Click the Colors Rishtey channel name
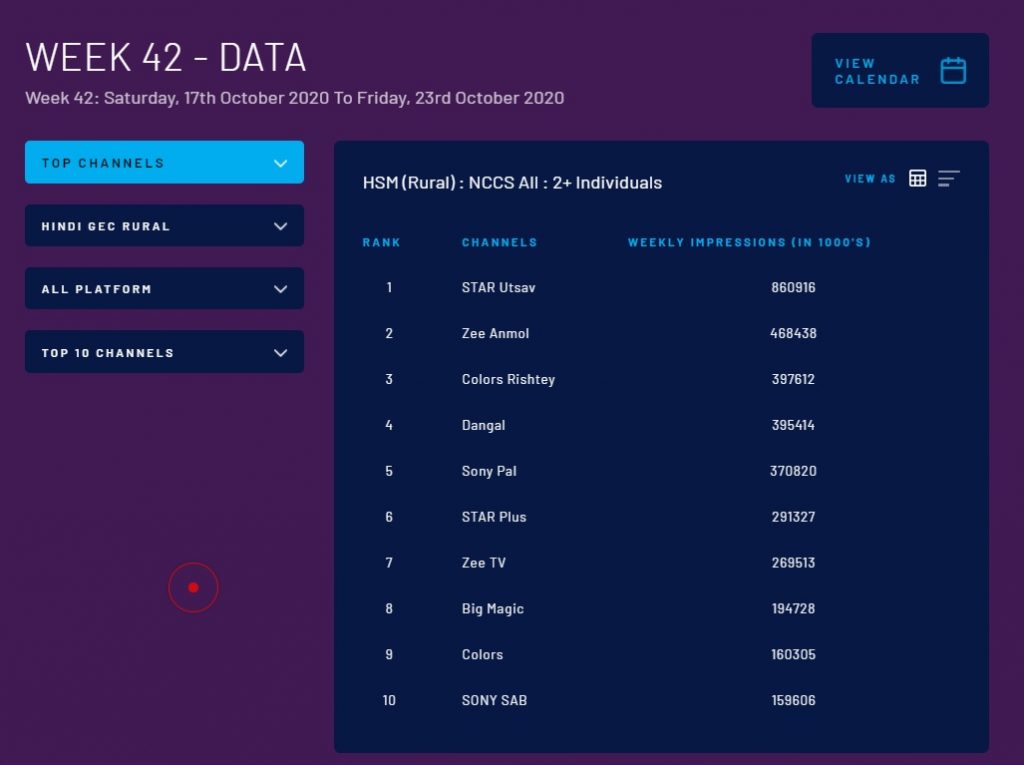Screen dimensions: 1024x765 [508, 380]
